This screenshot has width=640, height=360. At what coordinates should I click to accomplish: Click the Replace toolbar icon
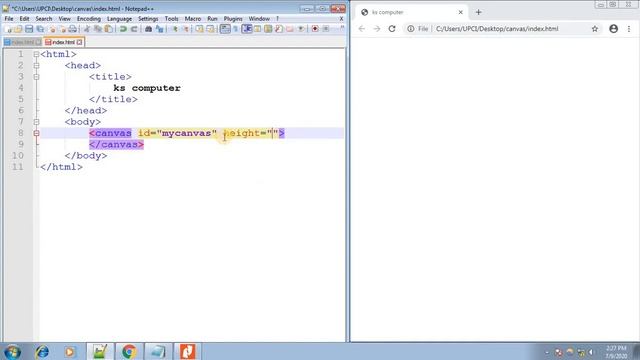click(x=160, y=29)
